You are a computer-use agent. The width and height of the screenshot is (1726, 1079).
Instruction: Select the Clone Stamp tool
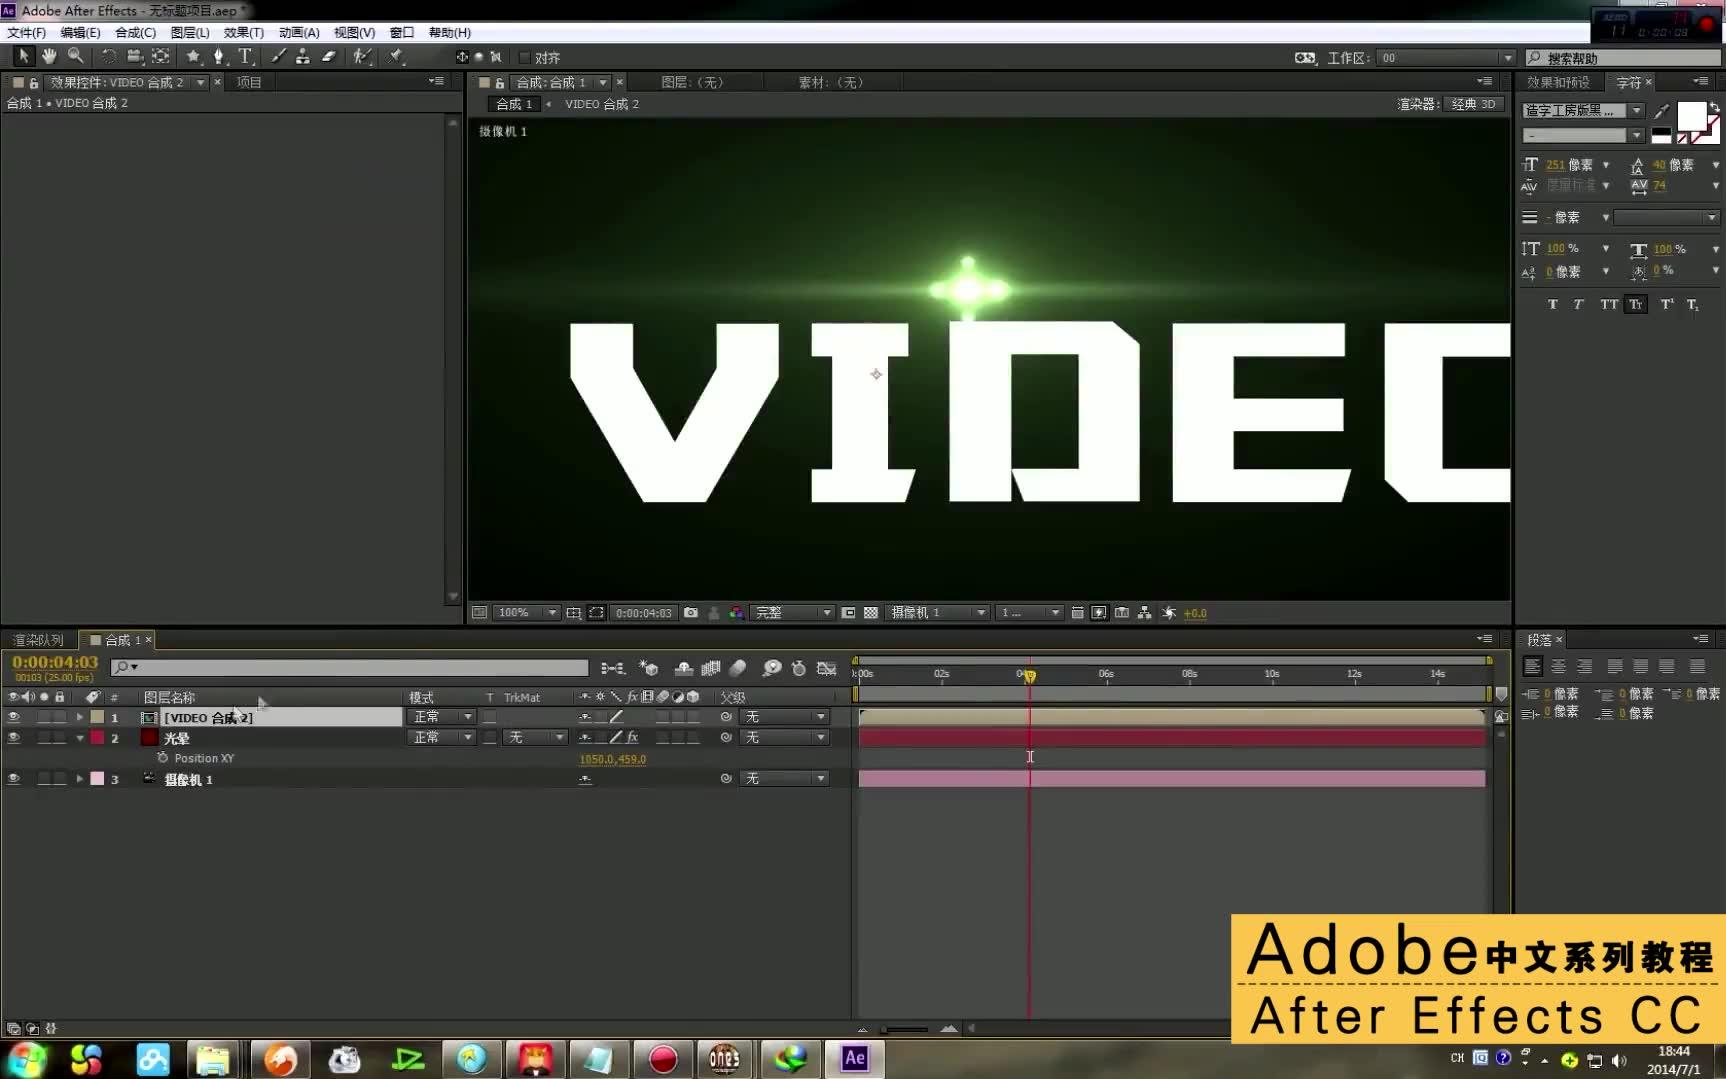coord(303,56)
